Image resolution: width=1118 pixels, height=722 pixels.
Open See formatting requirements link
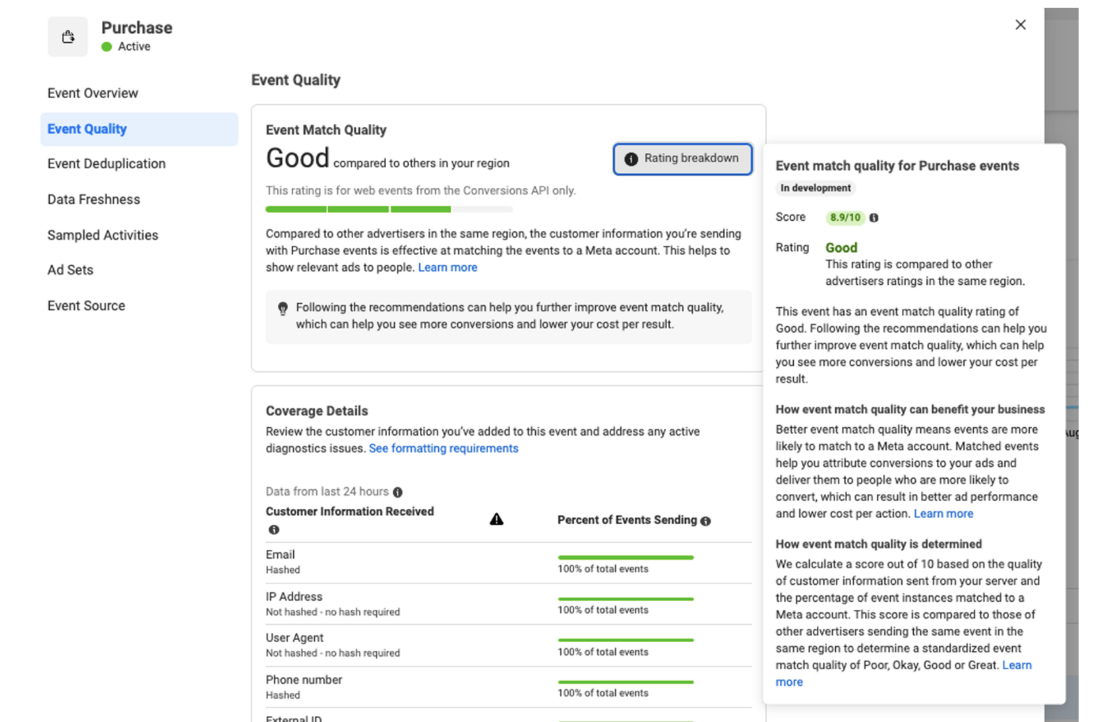coord(443,448)
